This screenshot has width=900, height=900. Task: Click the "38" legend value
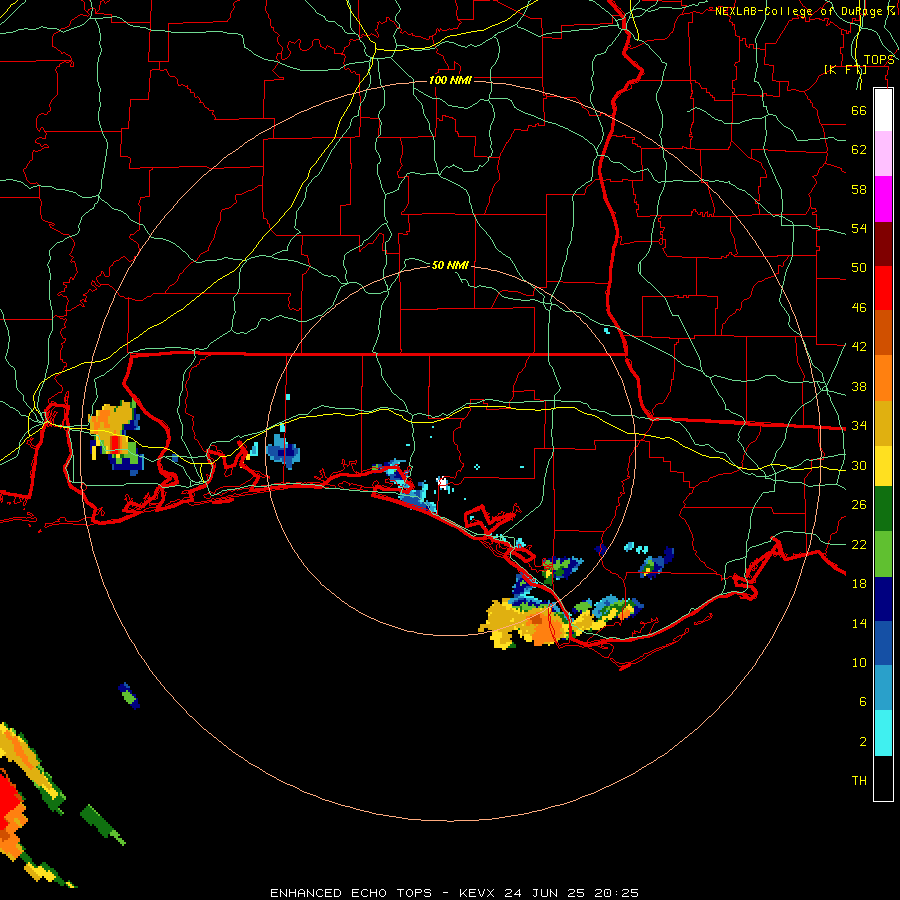click(x=859, y=387)
